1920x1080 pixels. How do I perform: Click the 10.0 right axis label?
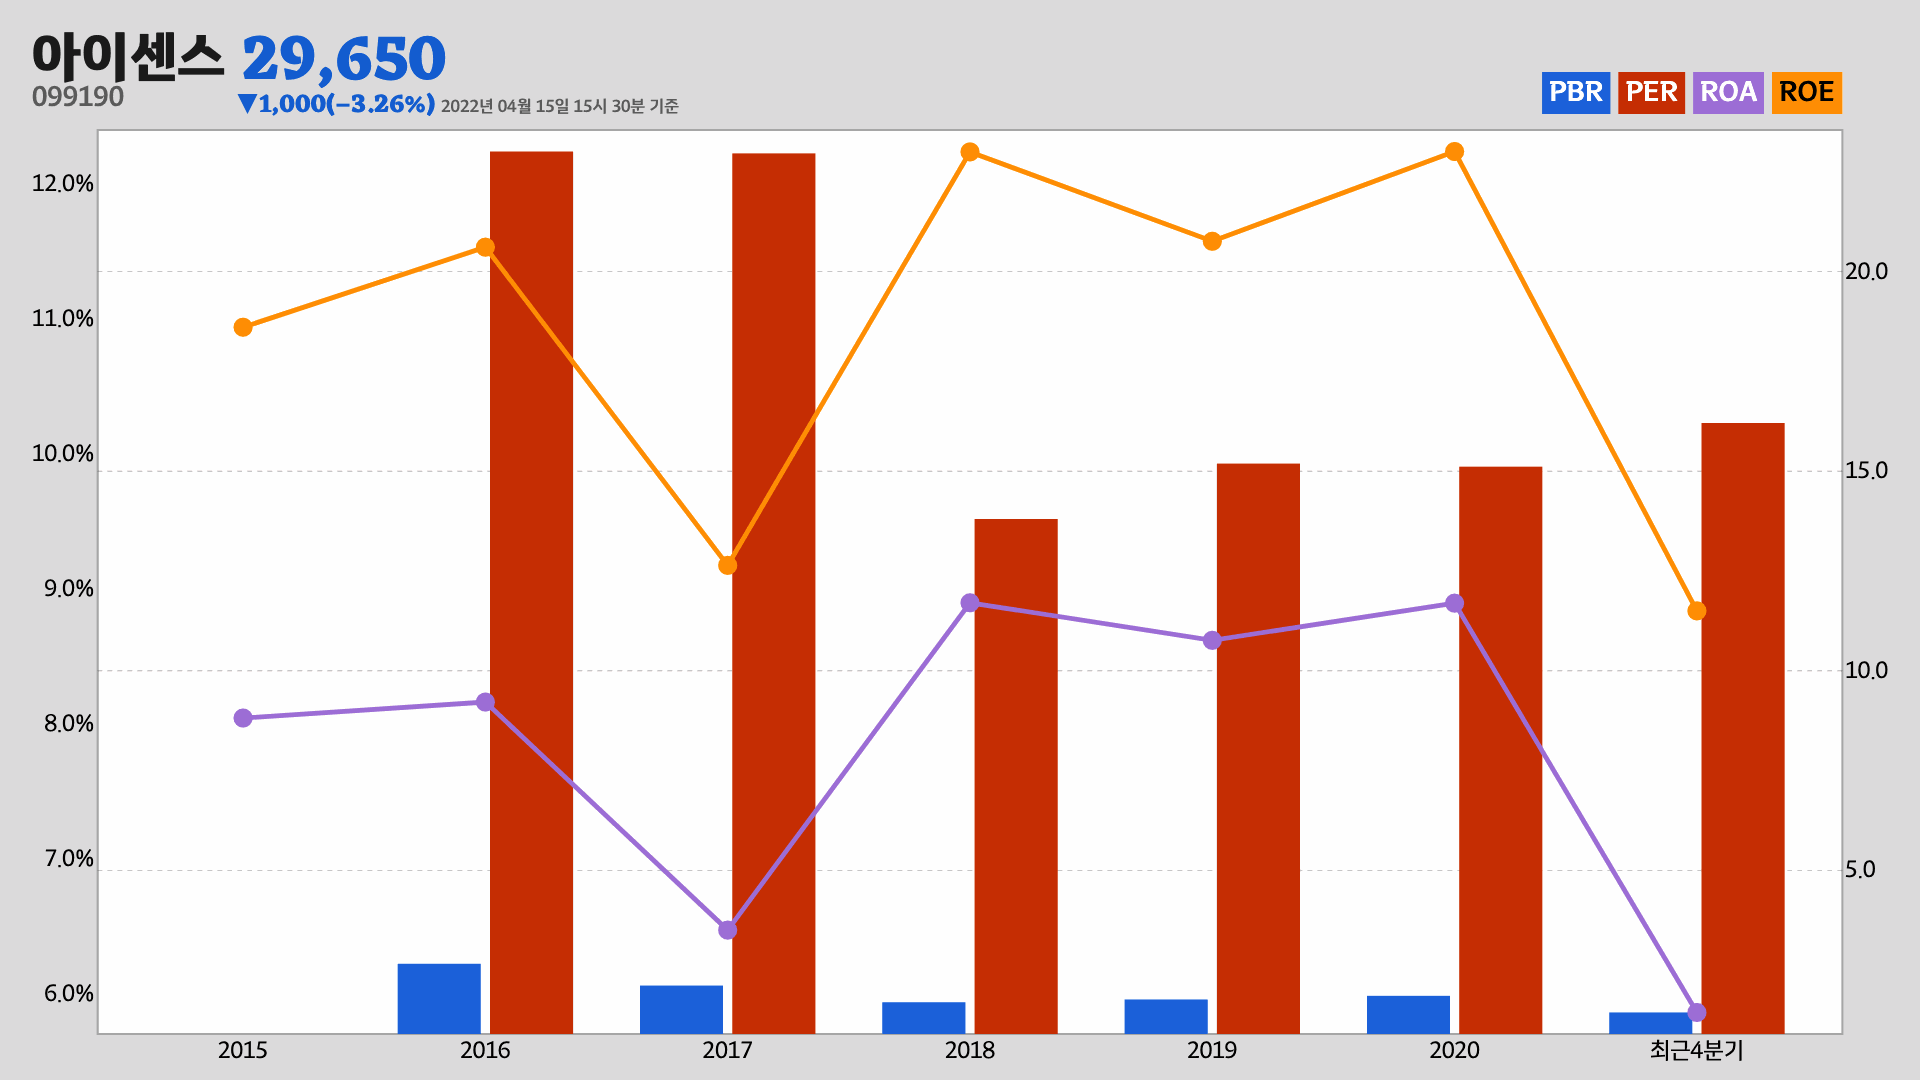[1866, 671]
